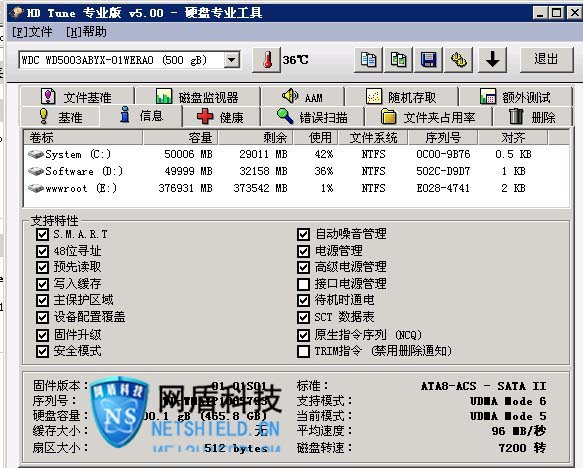Click the black down arrow icon
The image size is (583, 468).
pos(493,60)
